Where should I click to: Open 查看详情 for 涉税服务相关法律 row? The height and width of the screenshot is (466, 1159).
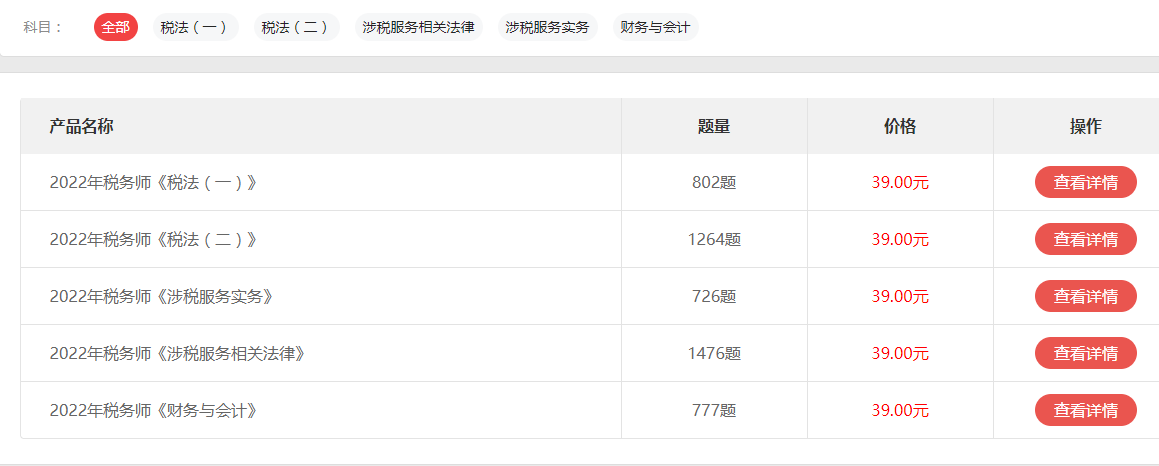(x=1085, y=353)
